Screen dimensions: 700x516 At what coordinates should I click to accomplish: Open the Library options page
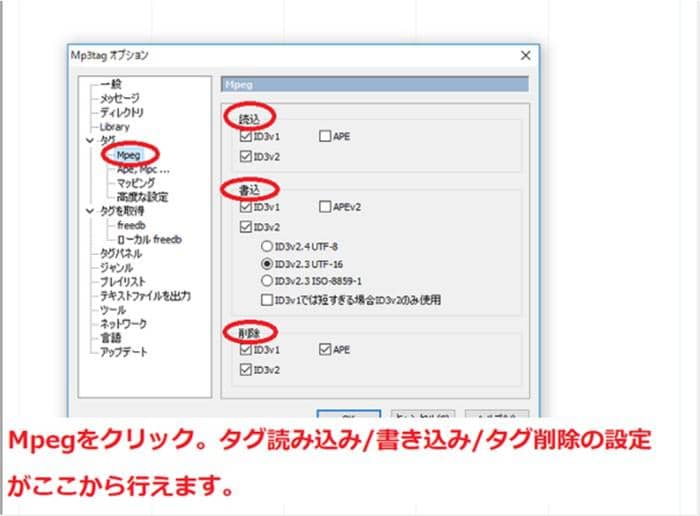(114, 127)
